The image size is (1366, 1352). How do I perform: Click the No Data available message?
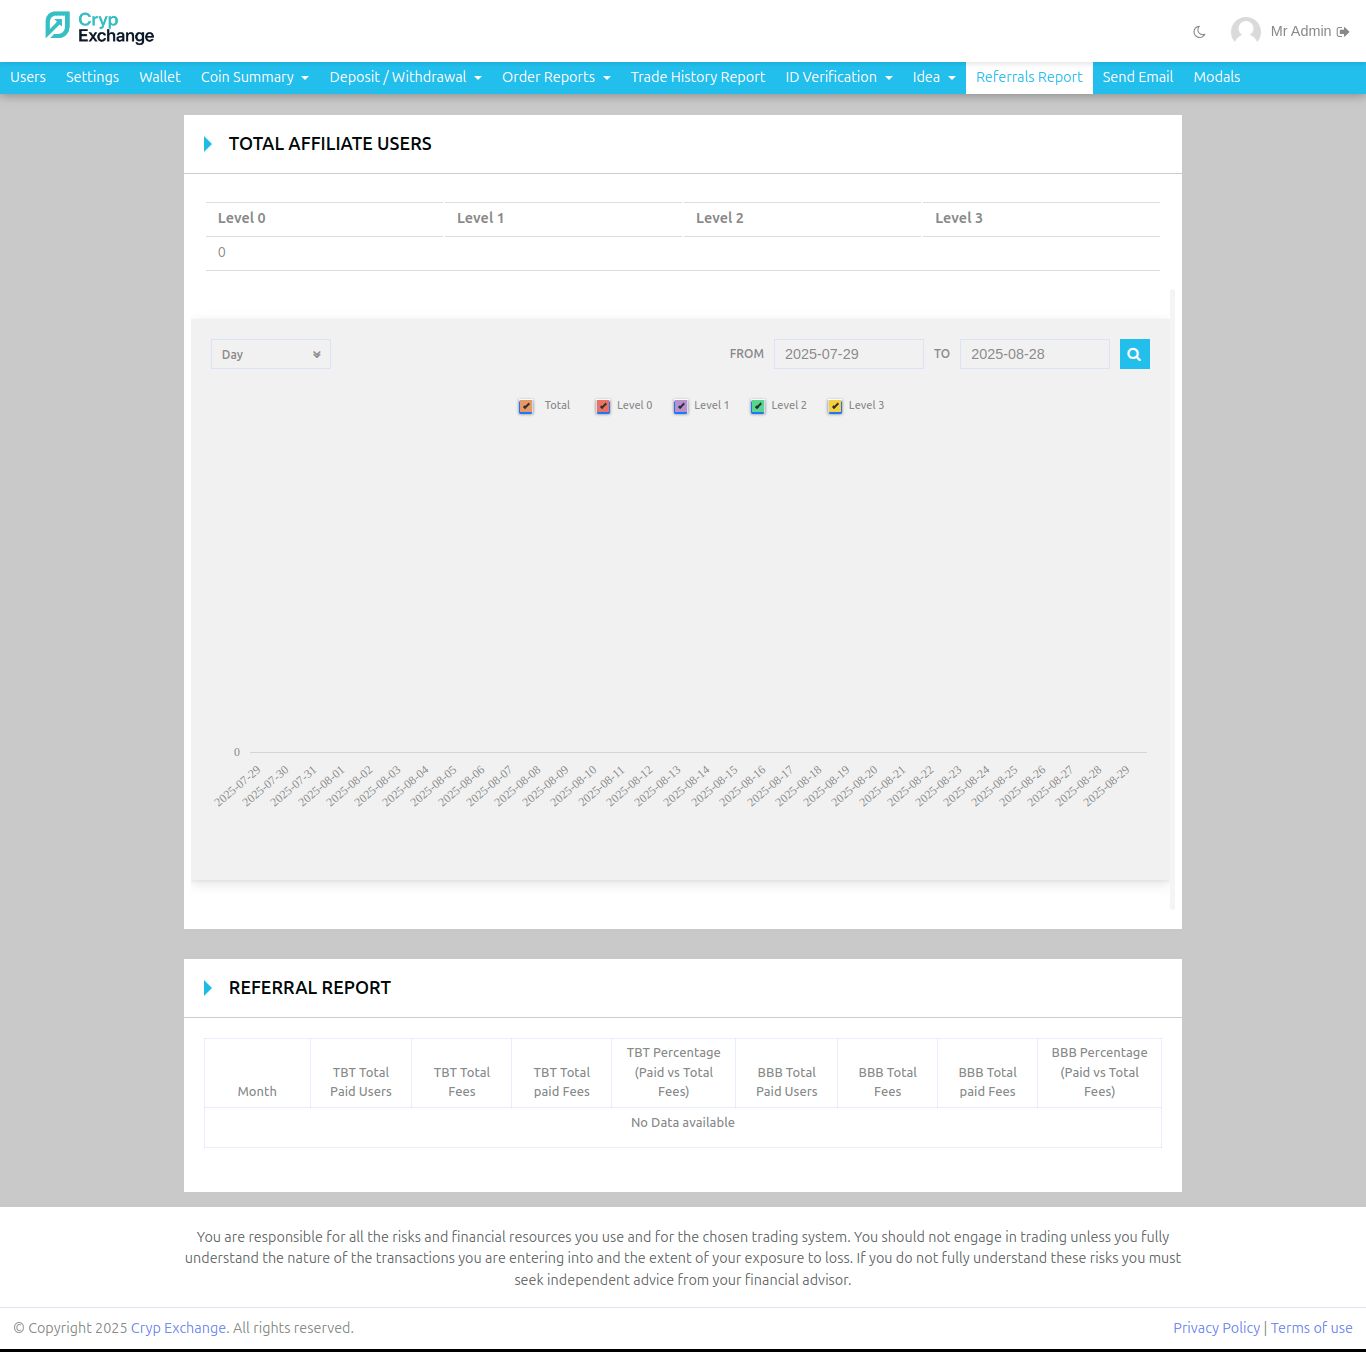(x=683, y=1123)
